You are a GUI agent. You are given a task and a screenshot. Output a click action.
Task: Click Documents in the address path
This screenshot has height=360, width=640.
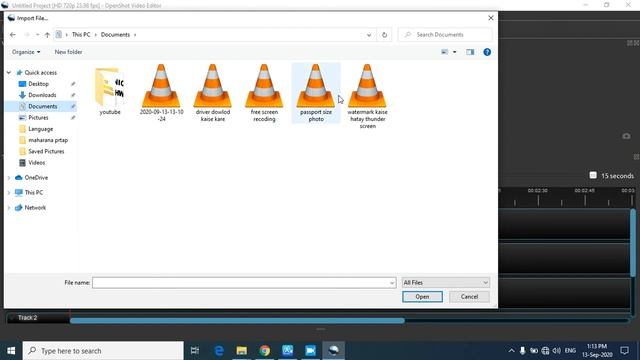point(115,35)
